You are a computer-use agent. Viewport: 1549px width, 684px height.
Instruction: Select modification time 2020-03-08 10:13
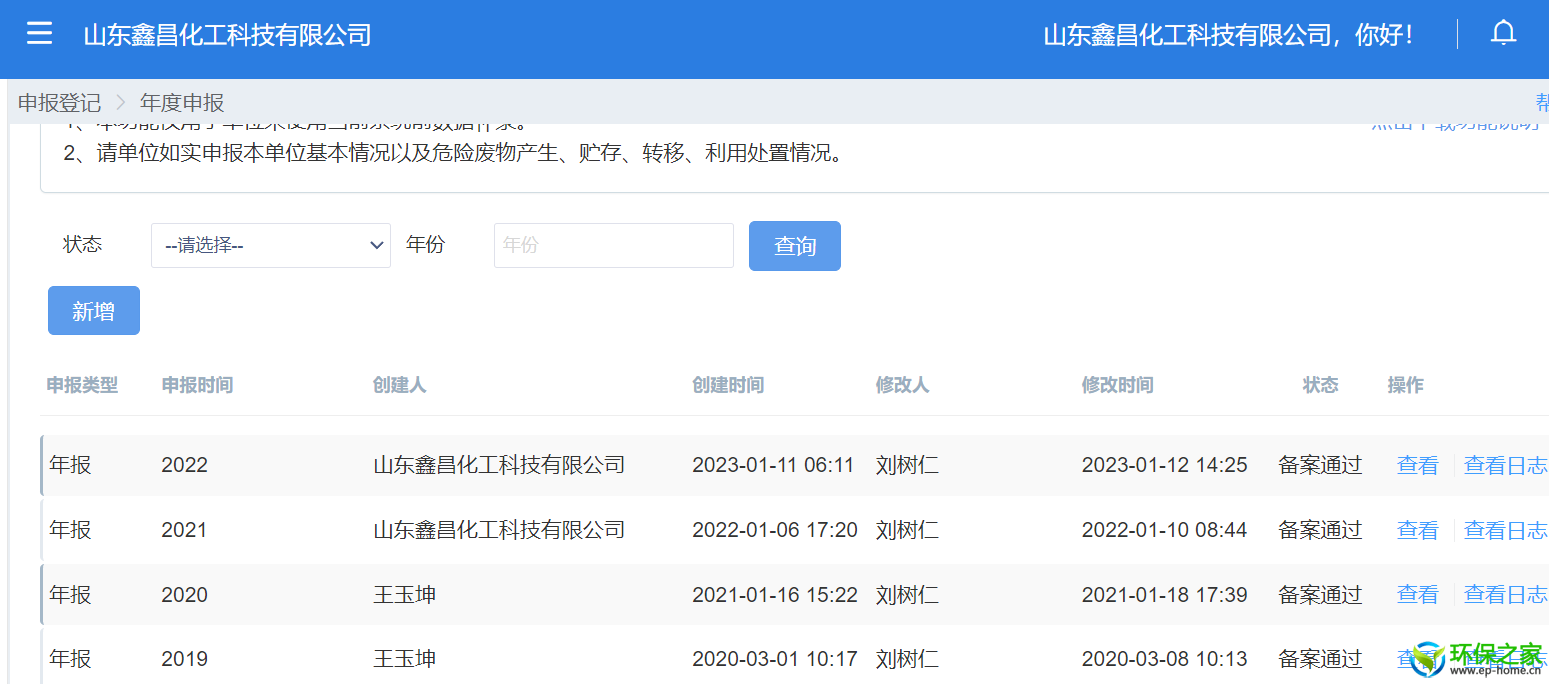(x=1165, y=659)
